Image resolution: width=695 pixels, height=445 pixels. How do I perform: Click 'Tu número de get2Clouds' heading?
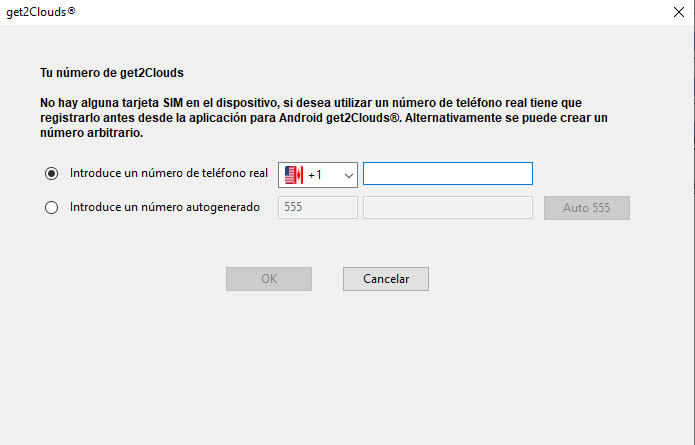coord(112,73)
